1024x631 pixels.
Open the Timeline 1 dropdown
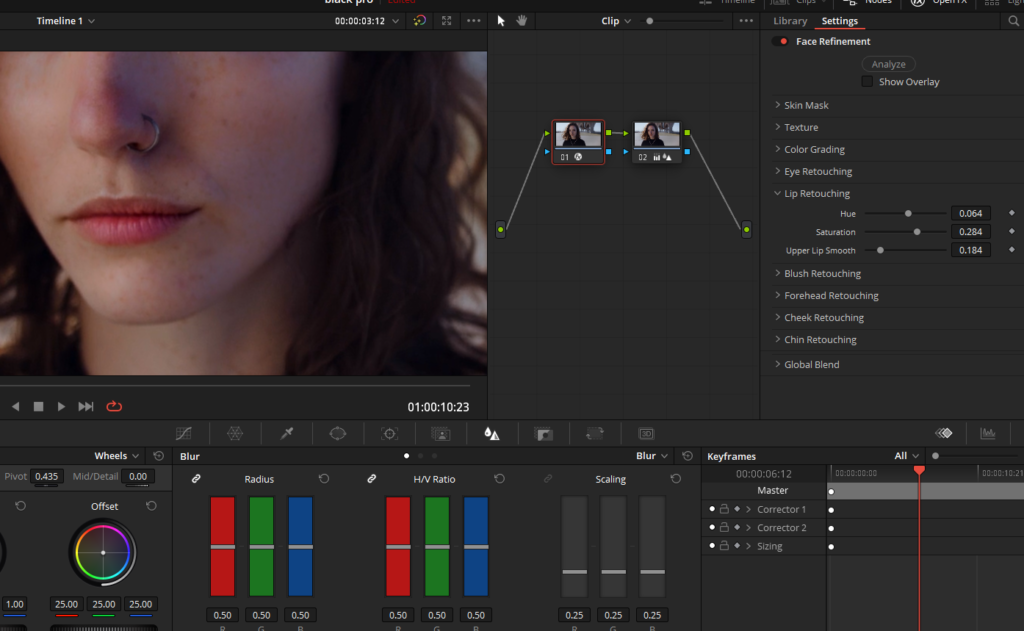65,21
